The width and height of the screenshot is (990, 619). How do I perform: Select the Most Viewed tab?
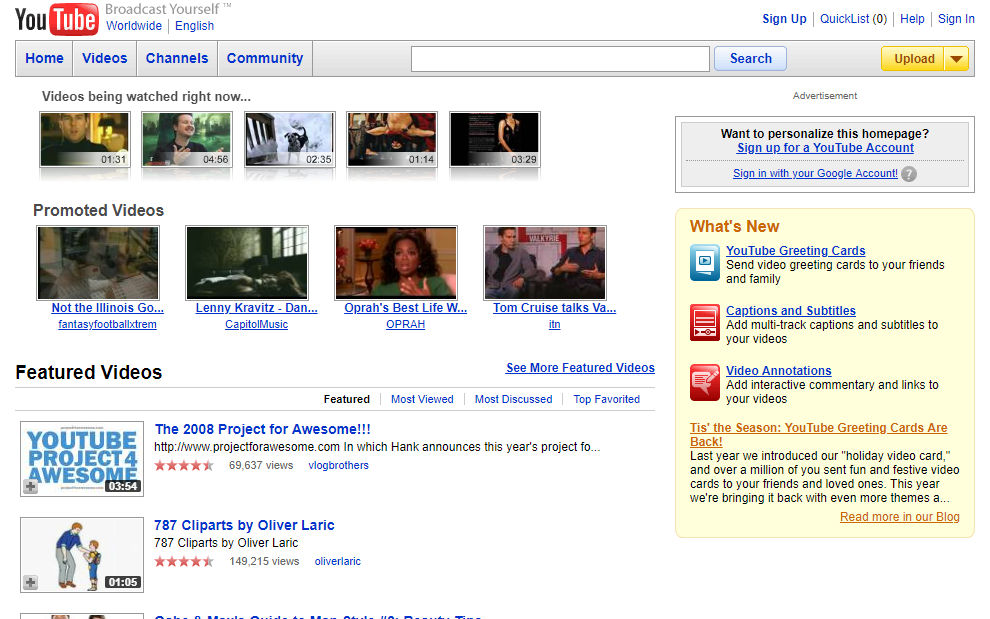coord(422,399)
